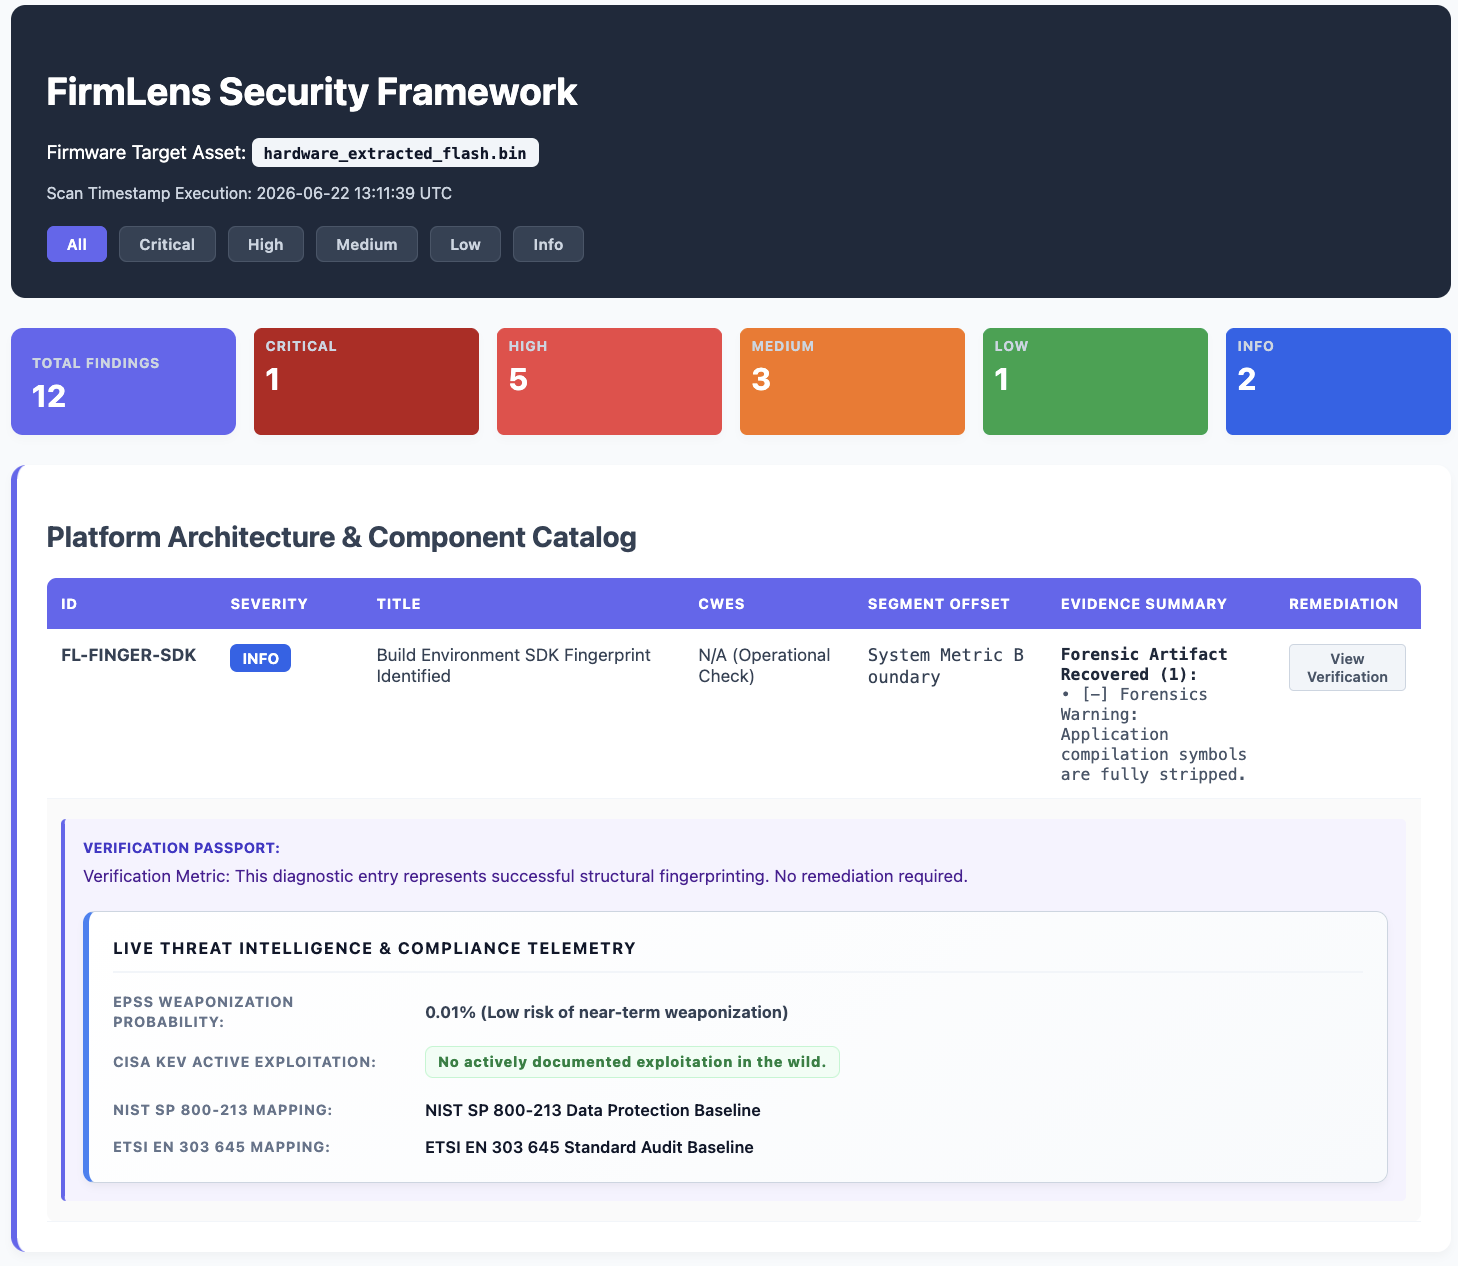Filter findings by Low severity
The width and height of the screenshot is (1458, 1266).
pyautogui.click(x=465, y=244)
